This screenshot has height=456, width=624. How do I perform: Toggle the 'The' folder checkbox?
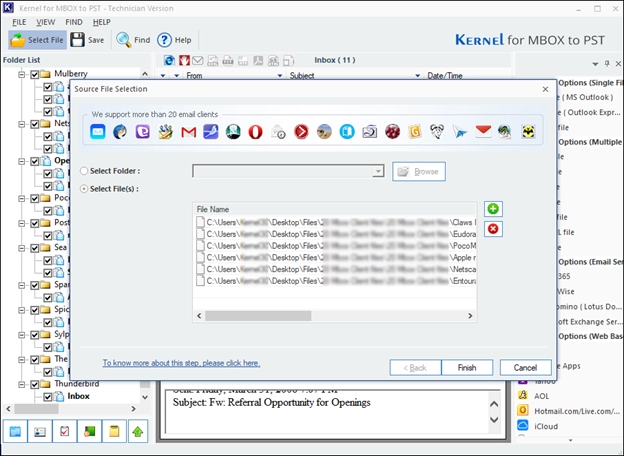tap(35, 359)
